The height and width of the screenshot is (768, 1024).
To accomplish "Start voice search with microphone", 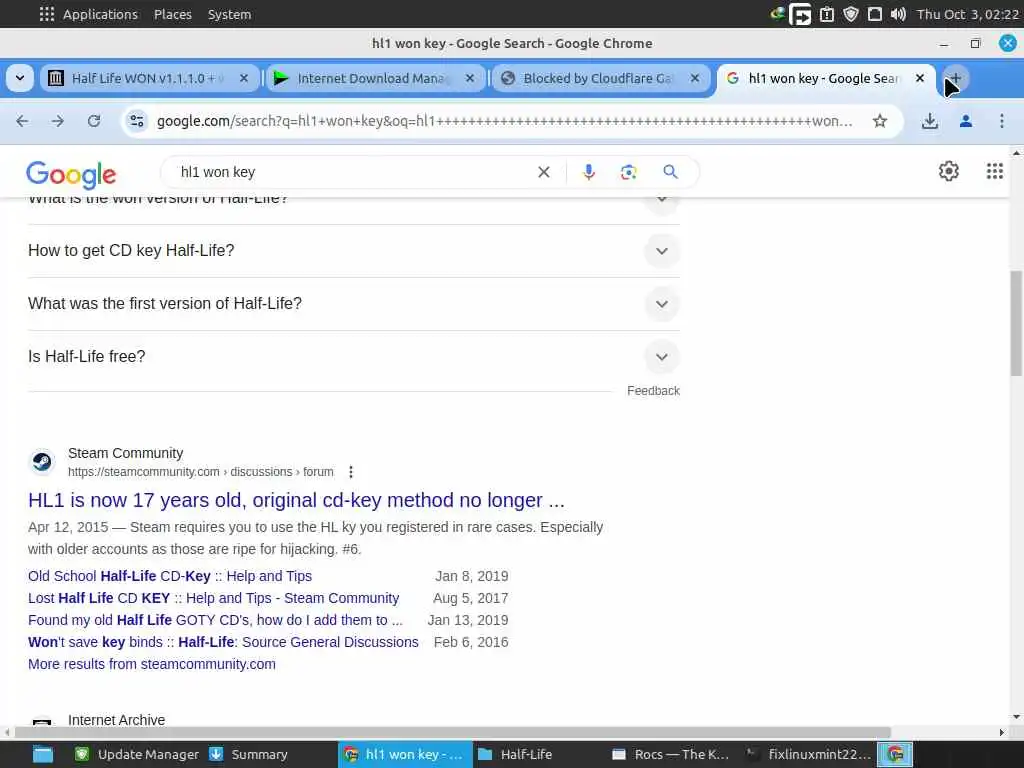I will (588, 172).
